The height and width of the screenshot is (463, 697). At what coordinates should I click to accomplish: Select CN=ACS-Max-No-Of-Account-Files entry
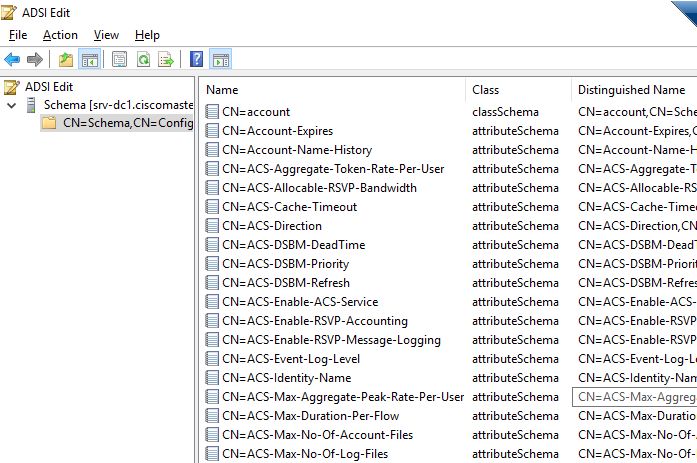point(317,435)
